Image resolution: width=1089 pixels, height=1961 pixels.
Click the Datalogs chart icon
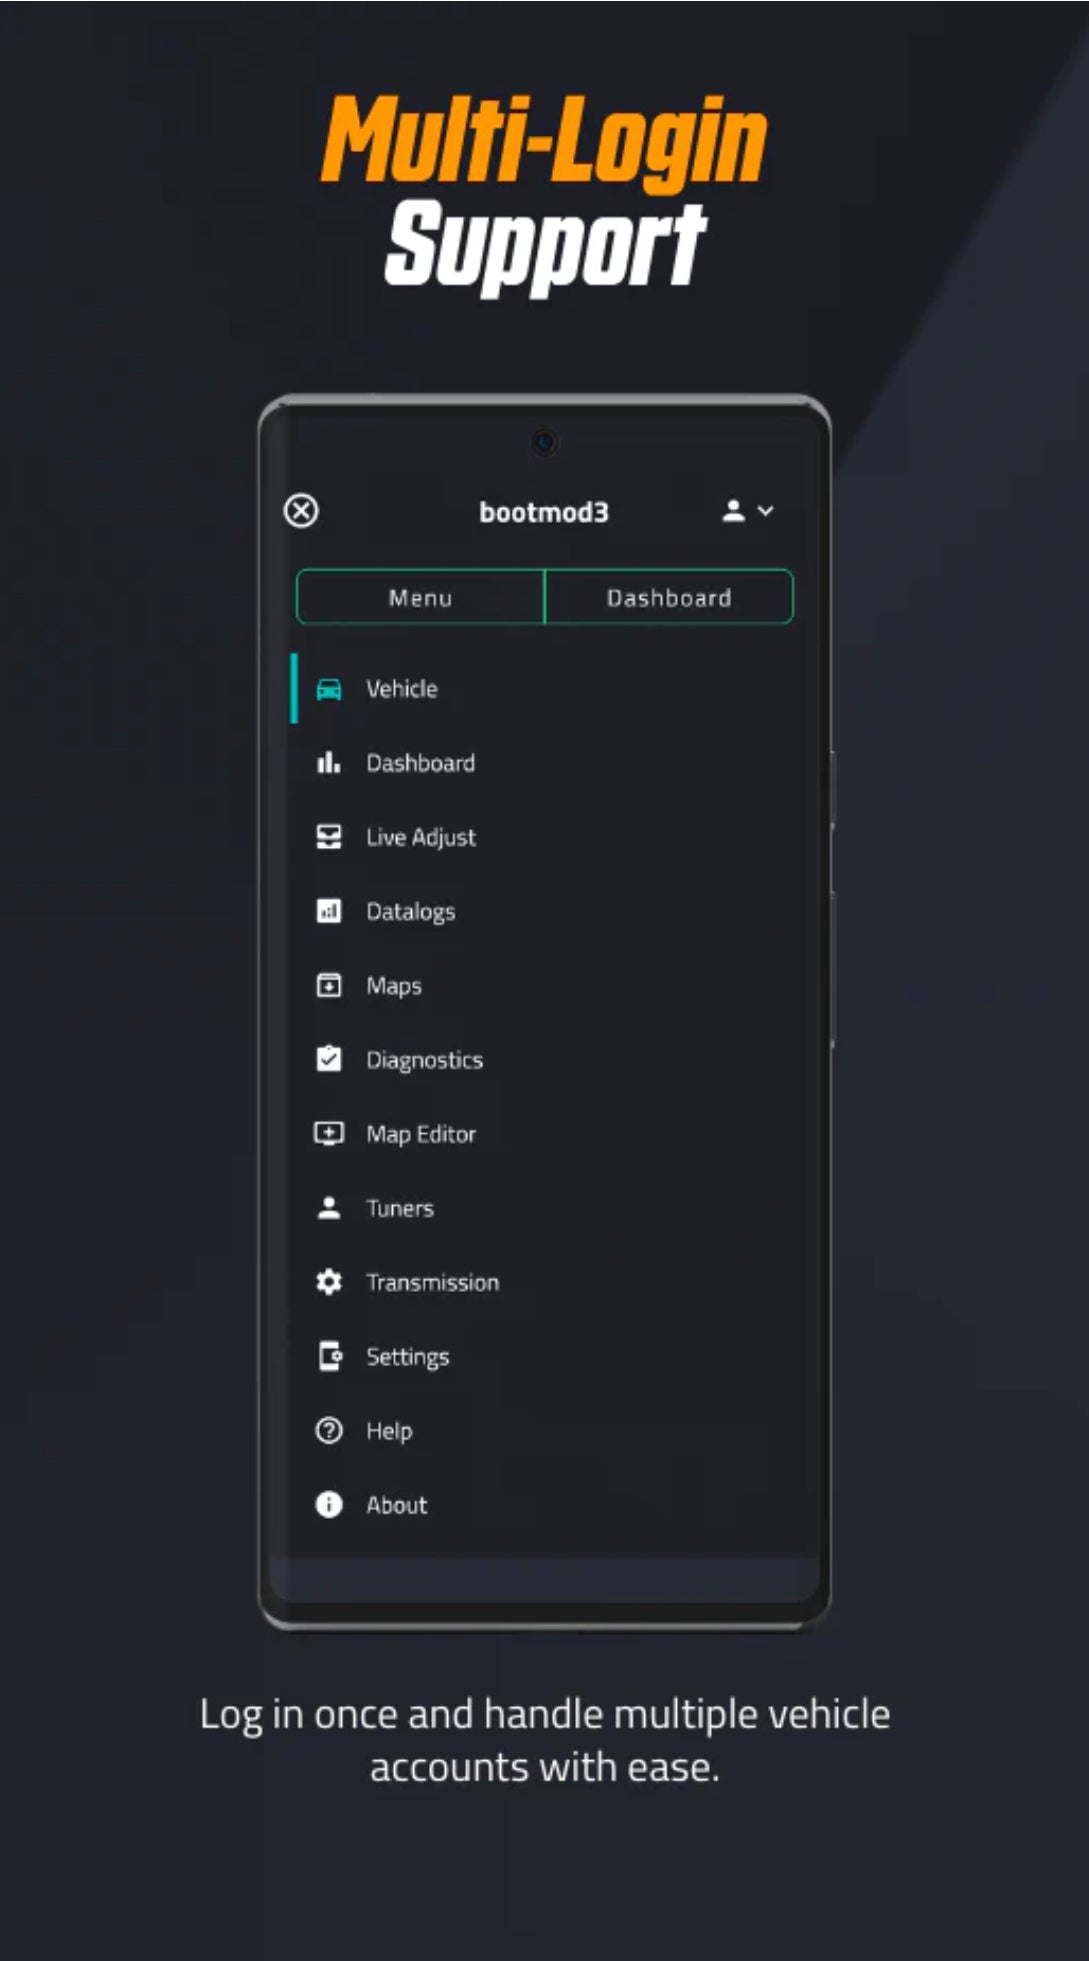(x=329, y=911)
